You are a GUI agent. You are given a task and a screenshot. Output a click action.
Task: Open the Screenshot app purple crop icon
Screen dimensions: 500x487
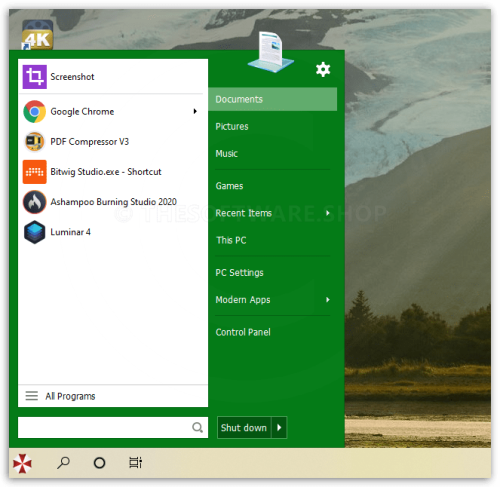34,77
